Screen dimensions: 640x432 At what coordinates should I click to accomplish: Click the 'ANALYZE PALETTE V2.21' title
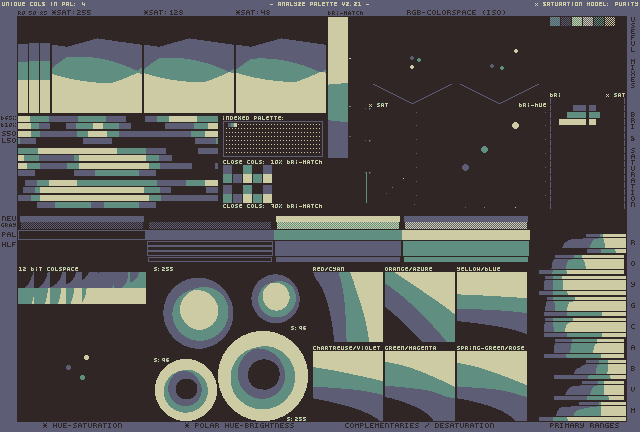[x=319, y=4]
